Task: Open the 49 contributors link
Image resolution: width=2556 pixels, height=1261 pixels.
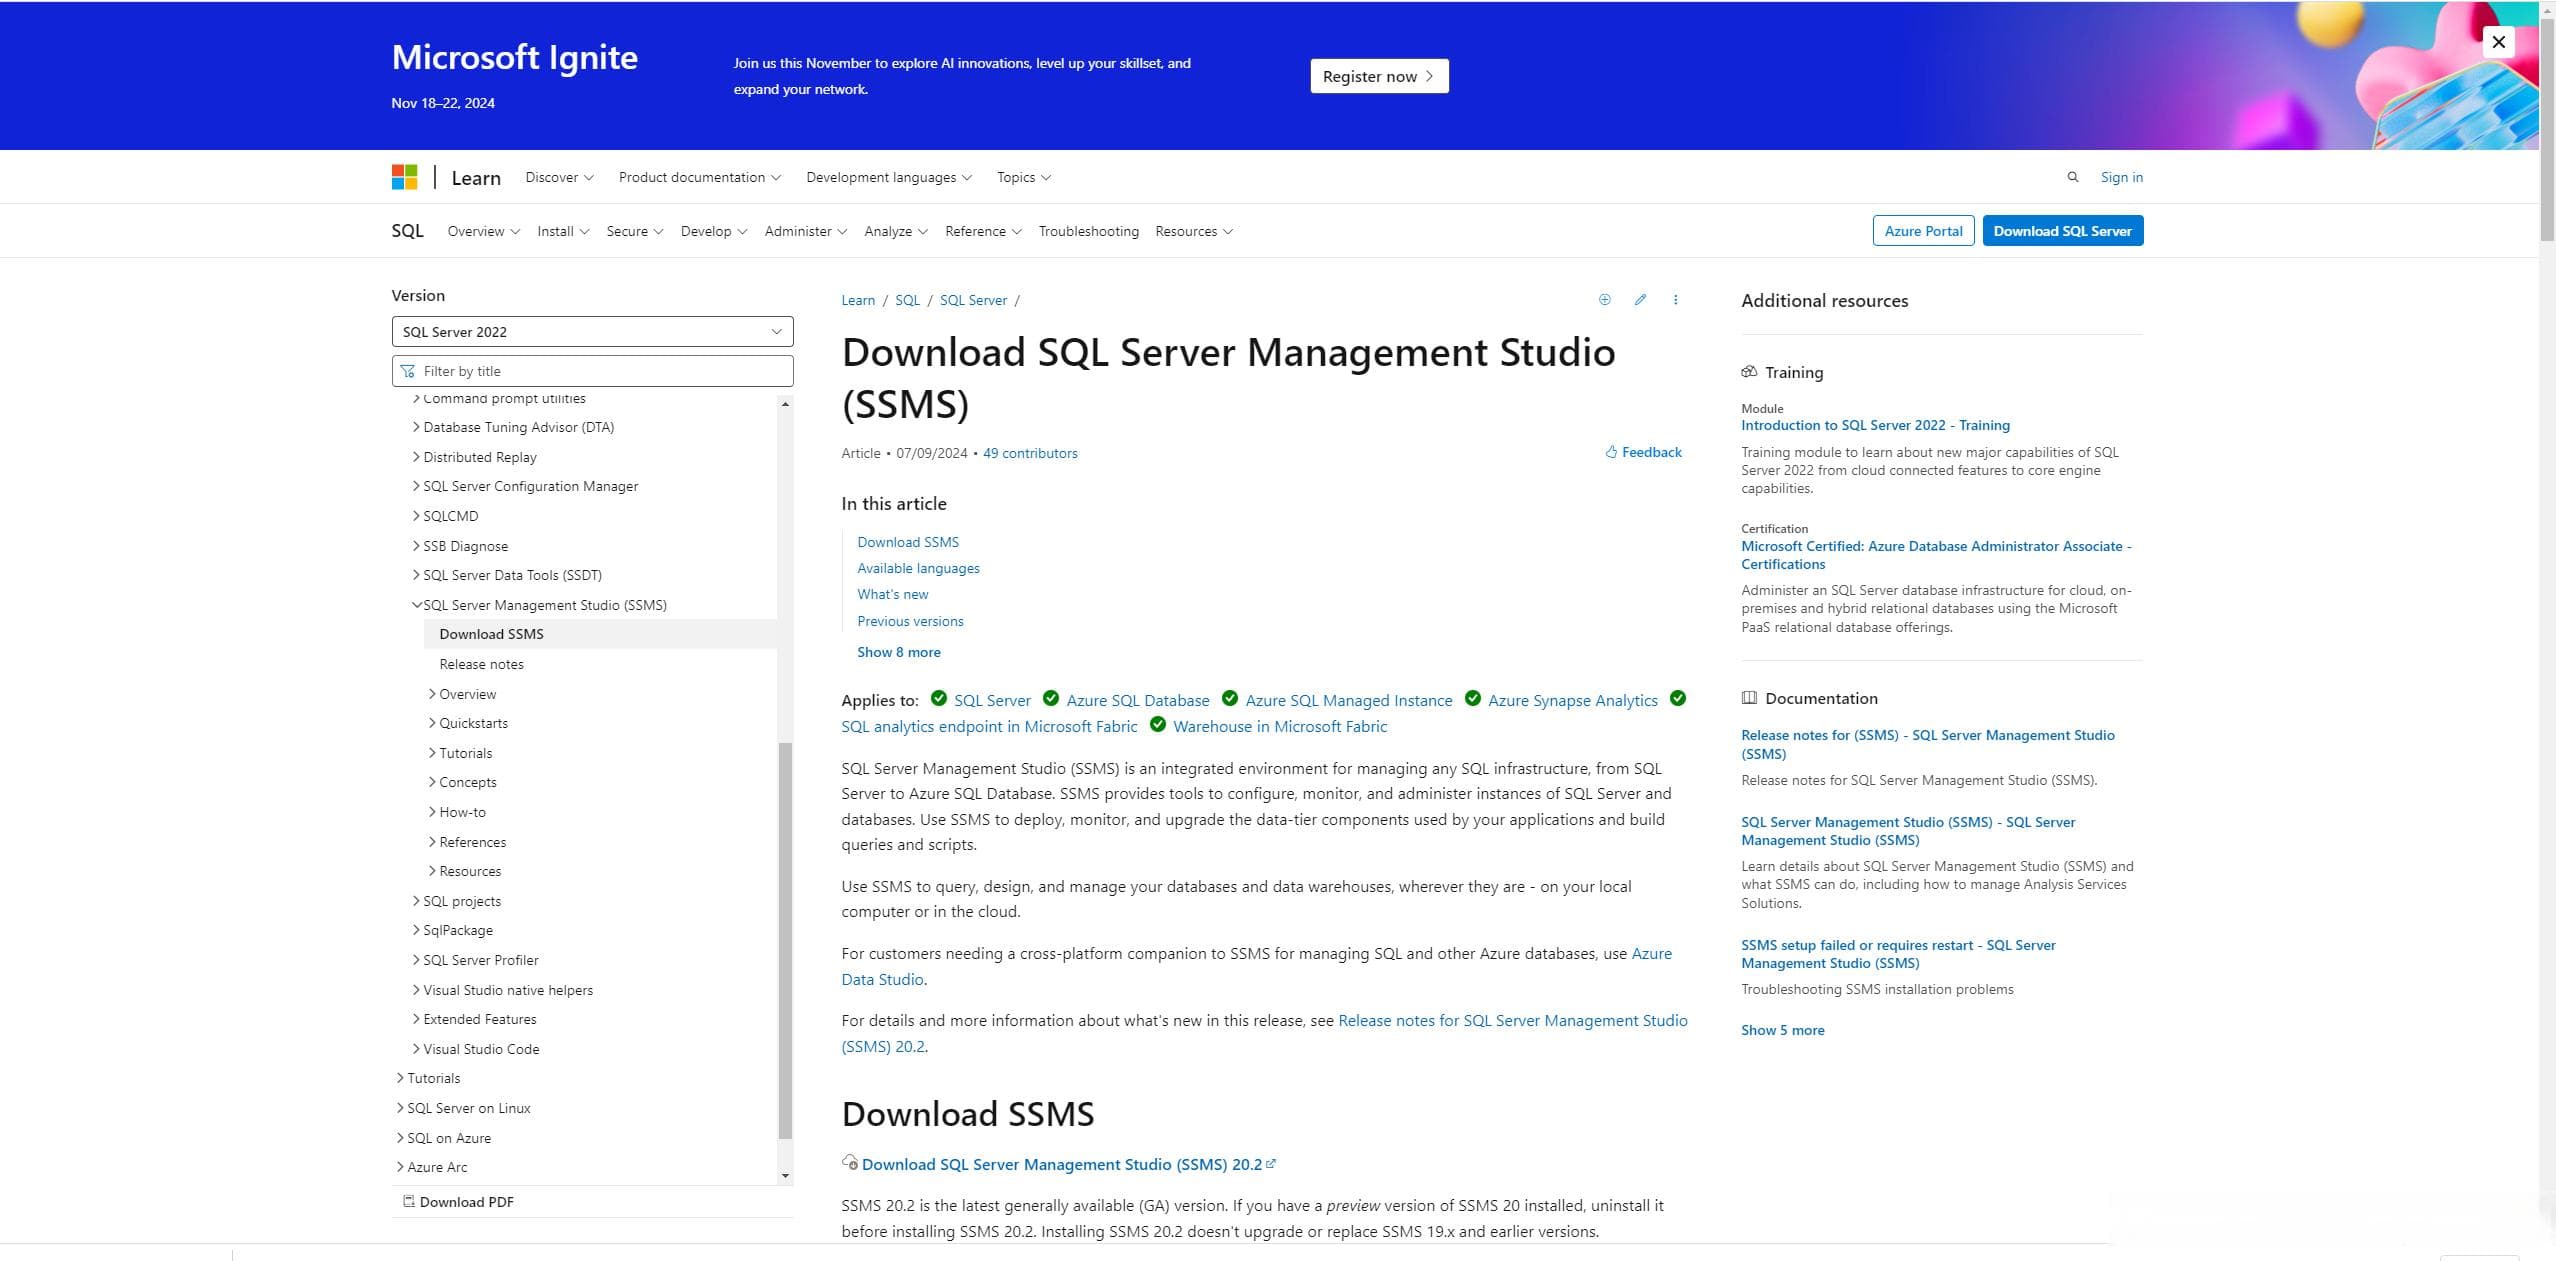Action: pyautogui.click(x=1030, y=453)
